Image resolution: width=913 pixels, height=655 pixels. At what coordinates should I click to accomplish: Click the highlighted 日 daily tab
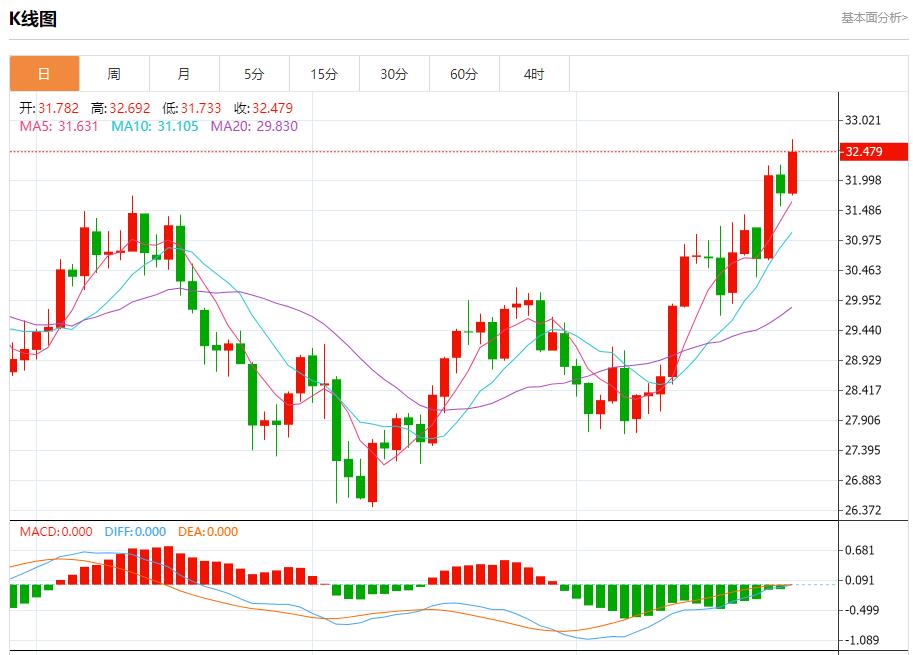[x=42, y=73]
